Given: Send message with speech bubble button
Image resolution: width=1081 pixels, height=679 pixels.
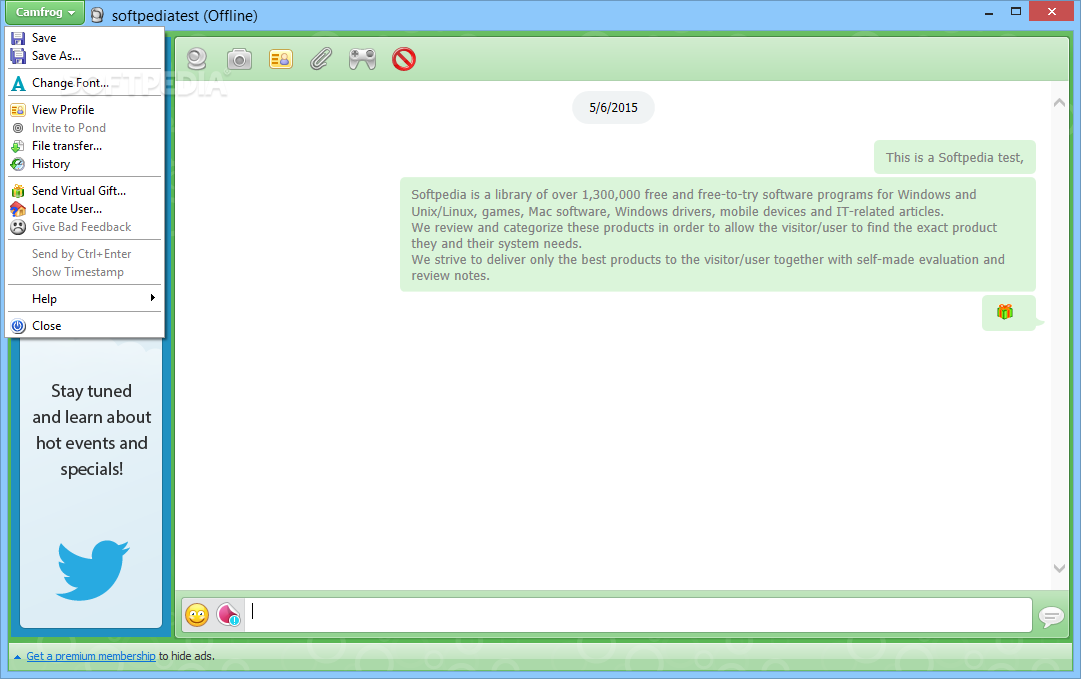Looking at the screenshot, I should coord(1051,616).
